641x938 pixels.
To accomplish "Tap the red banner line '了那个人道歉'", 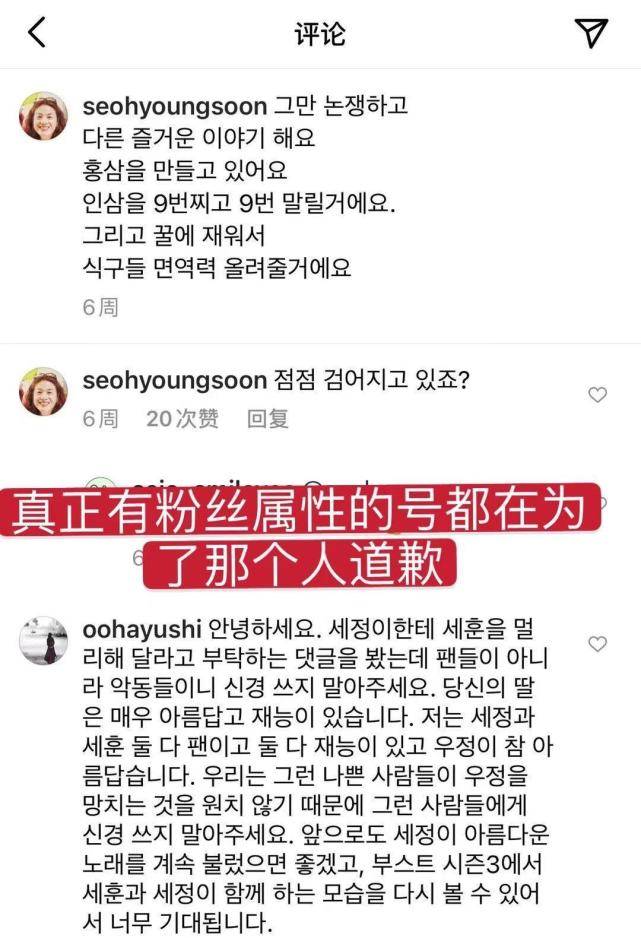I will tap(299, 564).
